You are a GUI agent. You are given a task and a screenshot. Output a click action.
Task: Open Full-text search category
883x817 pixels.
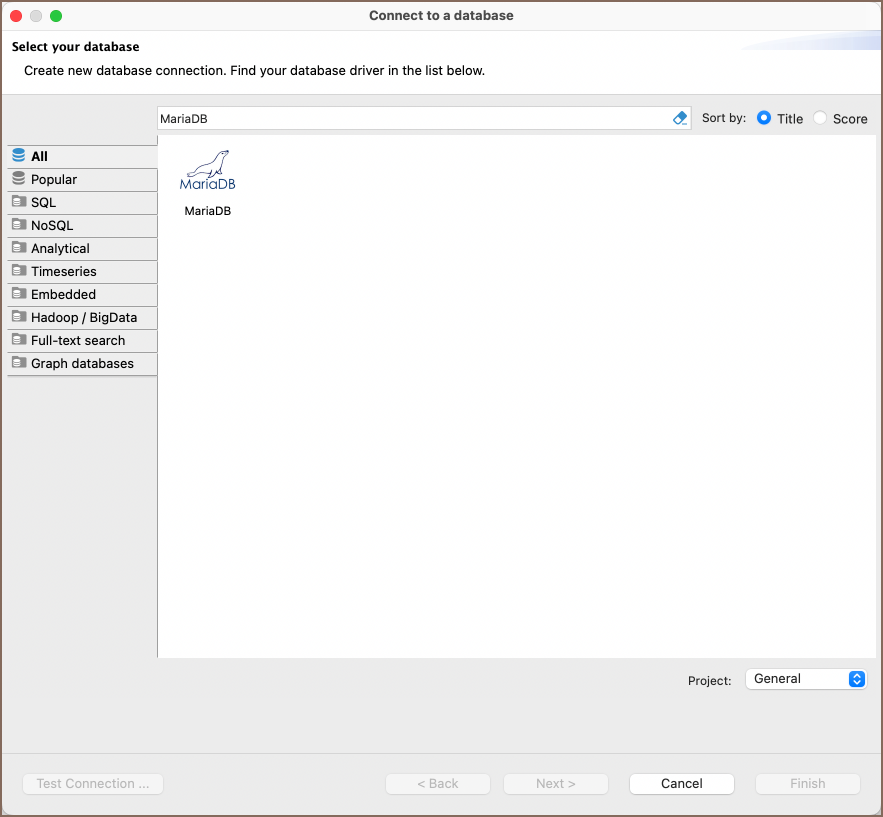coord(78,340)
